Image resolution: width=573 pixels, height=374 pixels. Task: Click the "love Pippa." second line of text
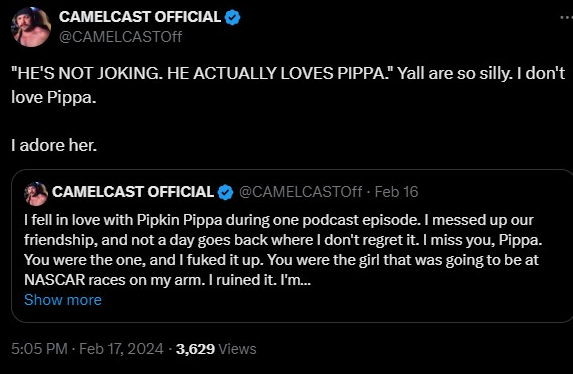pos(54,98)
